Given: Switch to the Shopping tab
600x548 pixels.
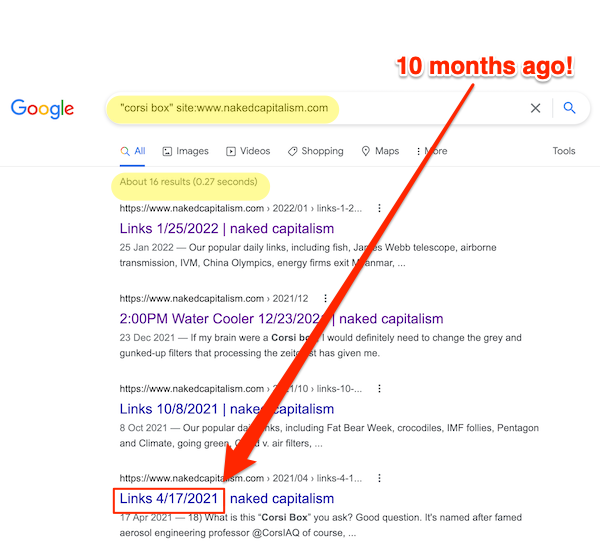Looking at the screenshot, I should tap(316, 151).
